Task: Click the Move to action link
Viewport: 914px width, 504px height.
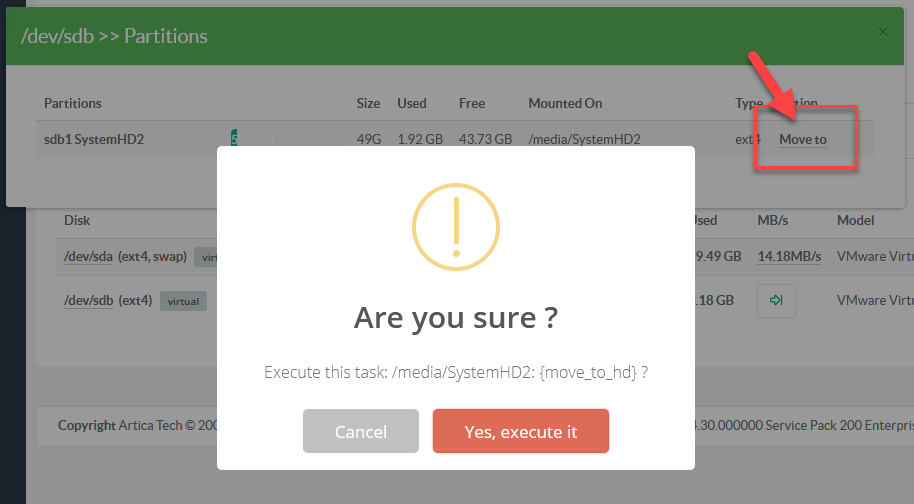Action: tap(803, 139)
